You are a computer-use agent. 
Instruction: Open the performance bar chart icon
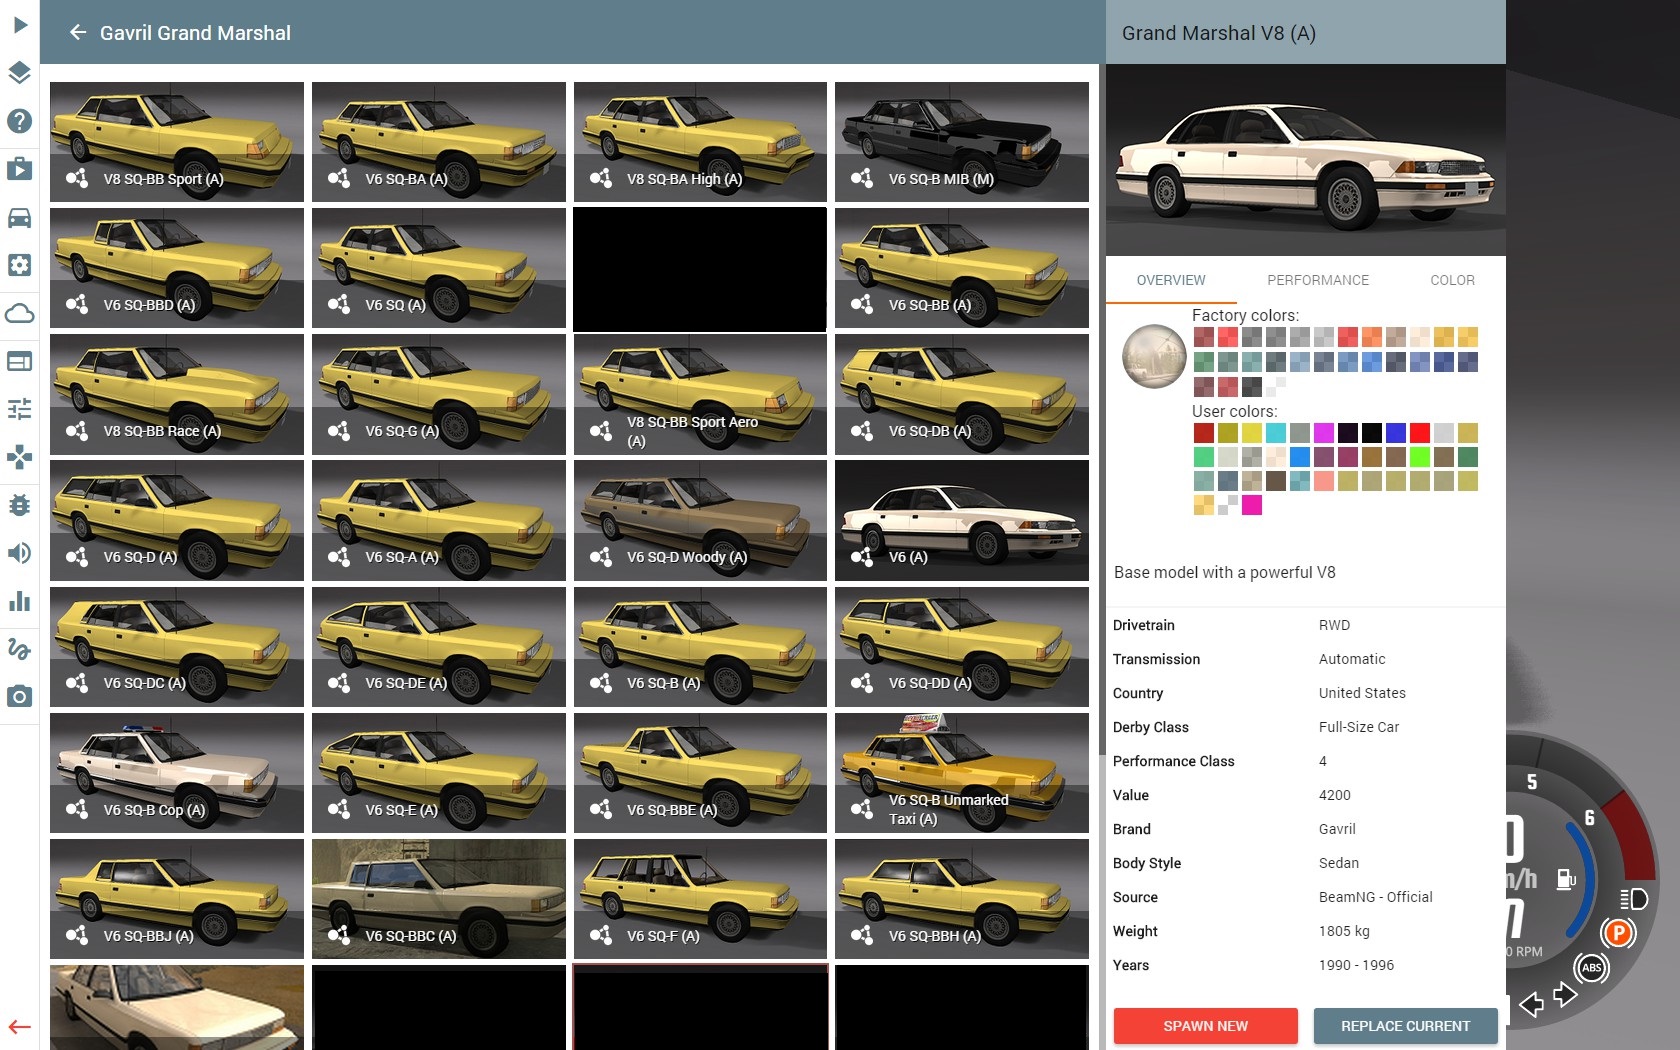(x=19, y=601)
